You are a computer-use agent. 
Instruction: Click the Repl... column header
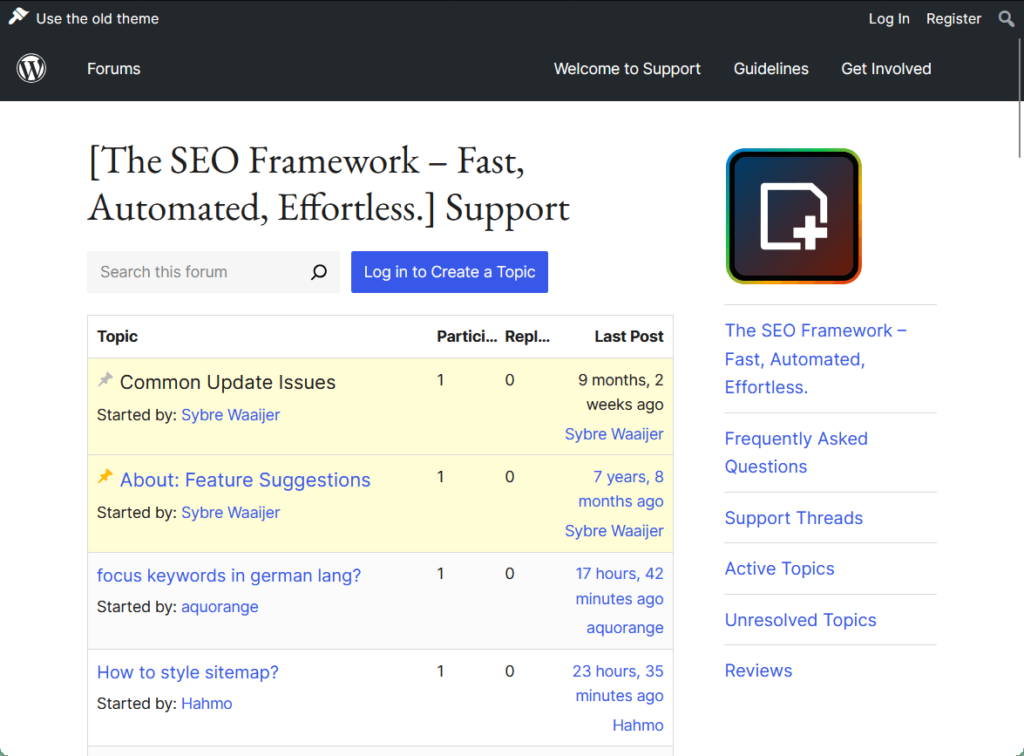(x=527, y=336)
